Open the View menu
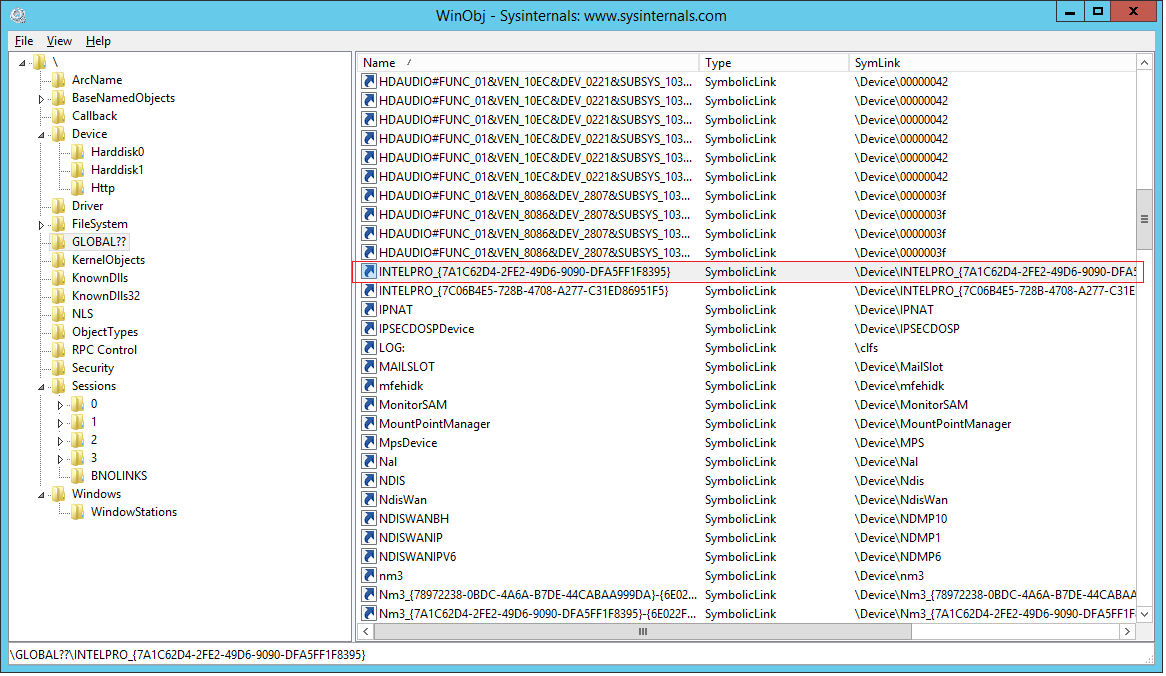The height and width of the screenshot is (676, 1166). tap(59, 41)
